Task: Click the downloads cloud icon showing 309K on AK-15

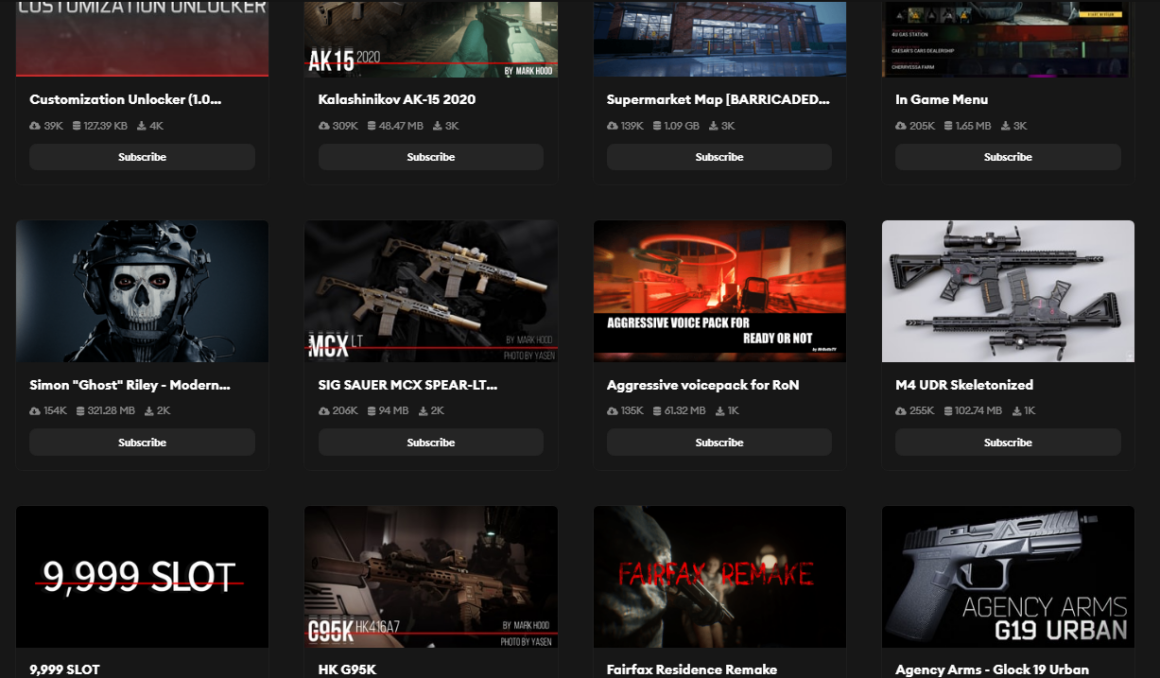Action: pyautogui.click(x=324, y=126)
